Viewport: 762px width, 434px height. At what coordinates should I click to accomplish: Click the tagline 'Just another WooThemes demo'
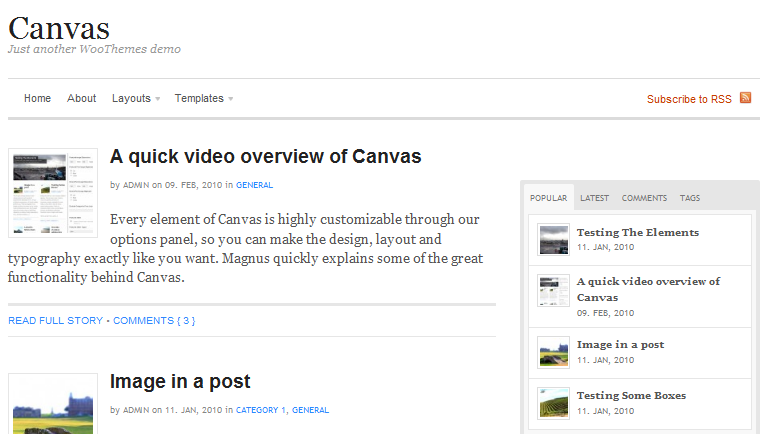pyautogui.click(x=94, y=49)
